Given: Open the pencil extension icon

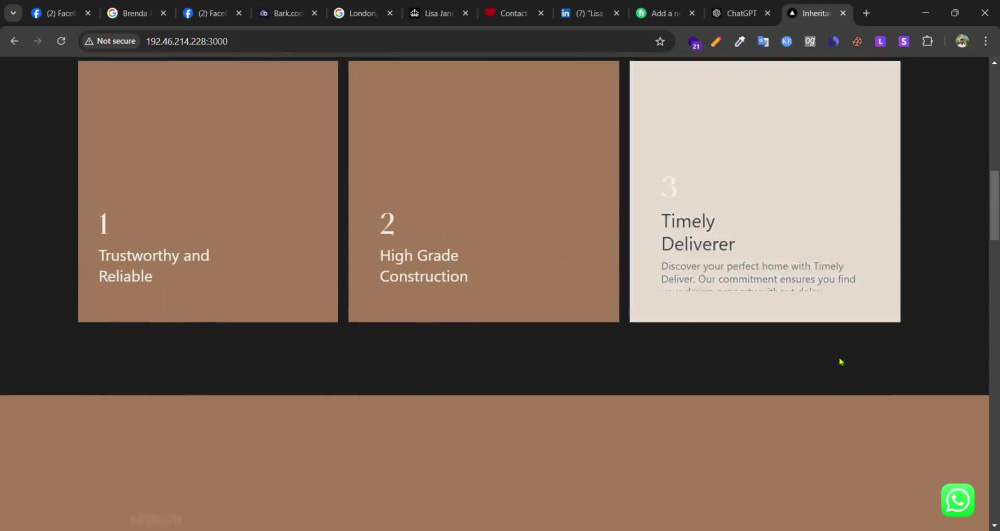Looking at the screenshot, I should pos(716,41).
